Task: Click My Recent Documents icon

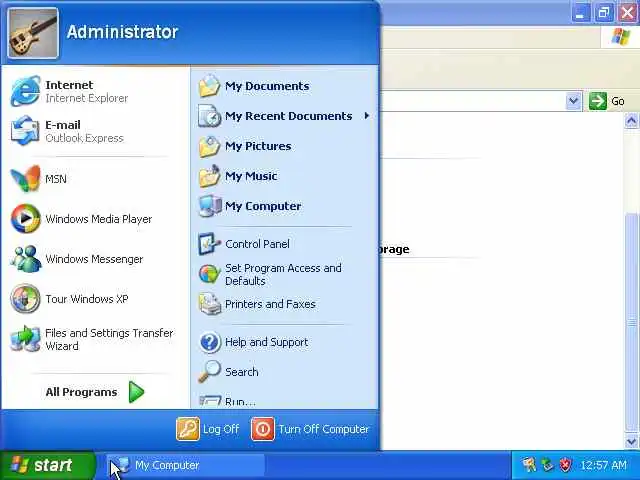Action: click(x=209, y=116)
